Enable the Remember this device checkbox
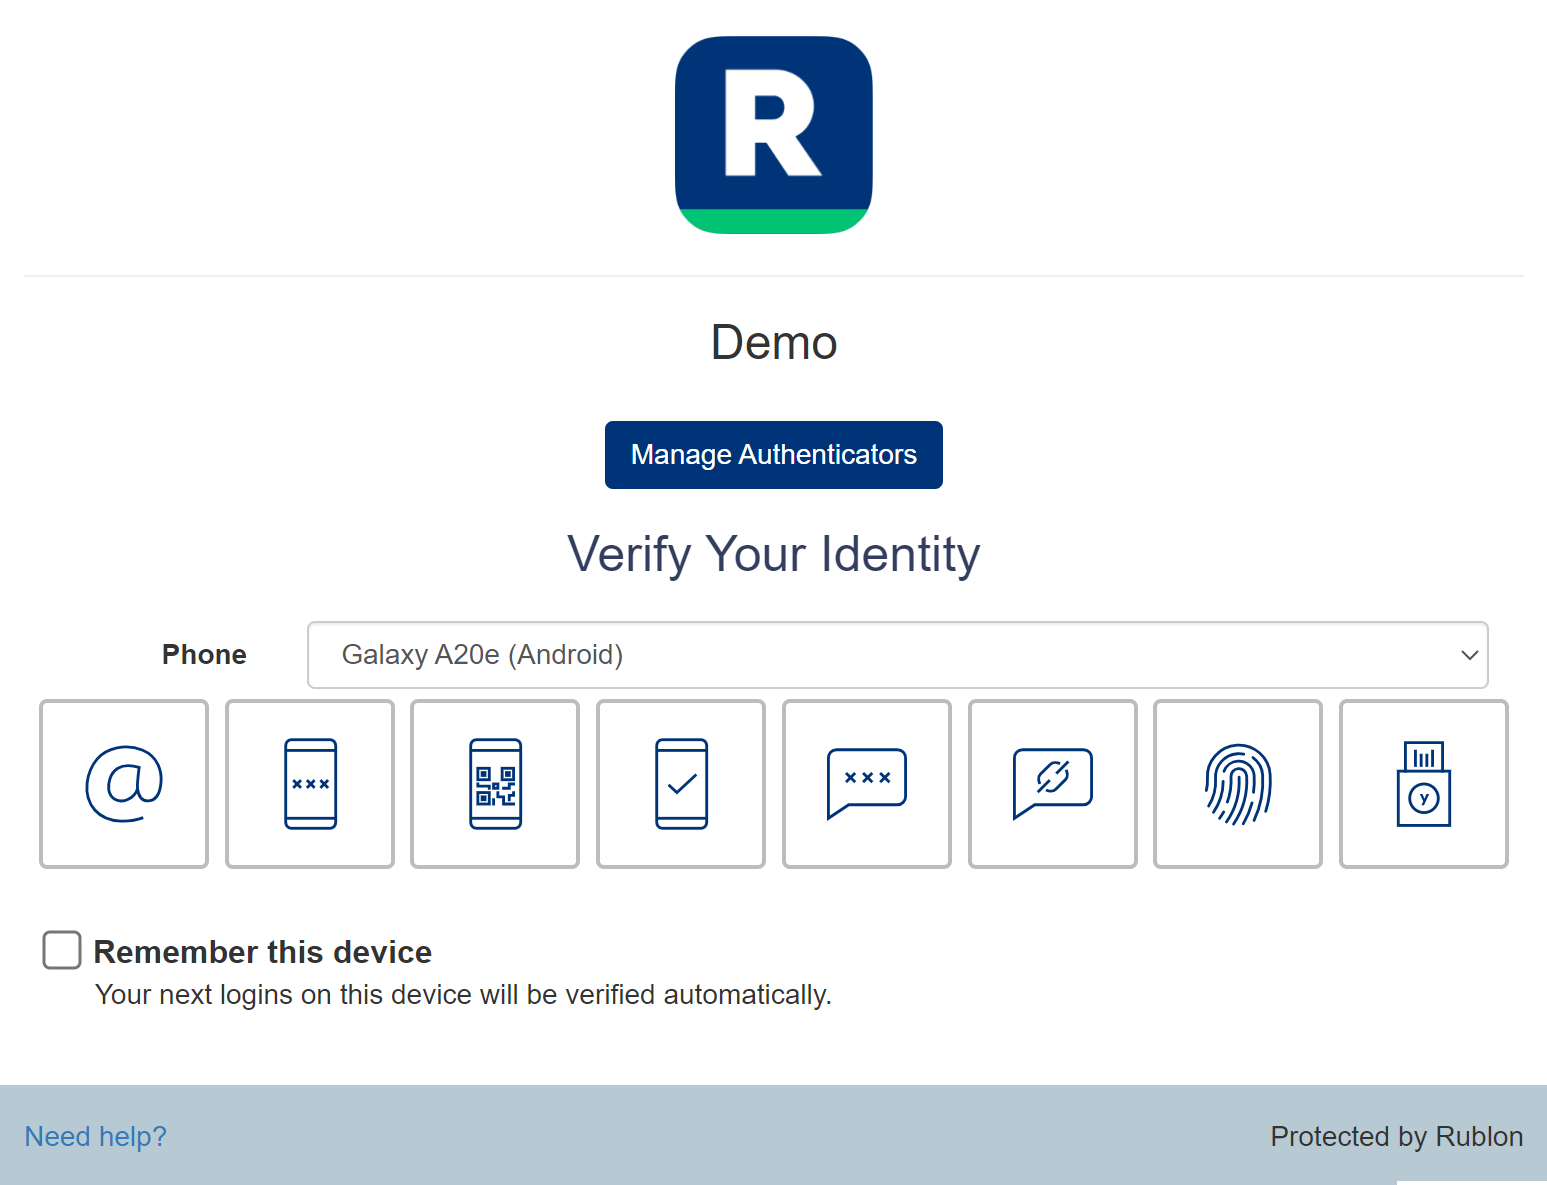This screenshot has width=1547, height=1185. (62, 950)
